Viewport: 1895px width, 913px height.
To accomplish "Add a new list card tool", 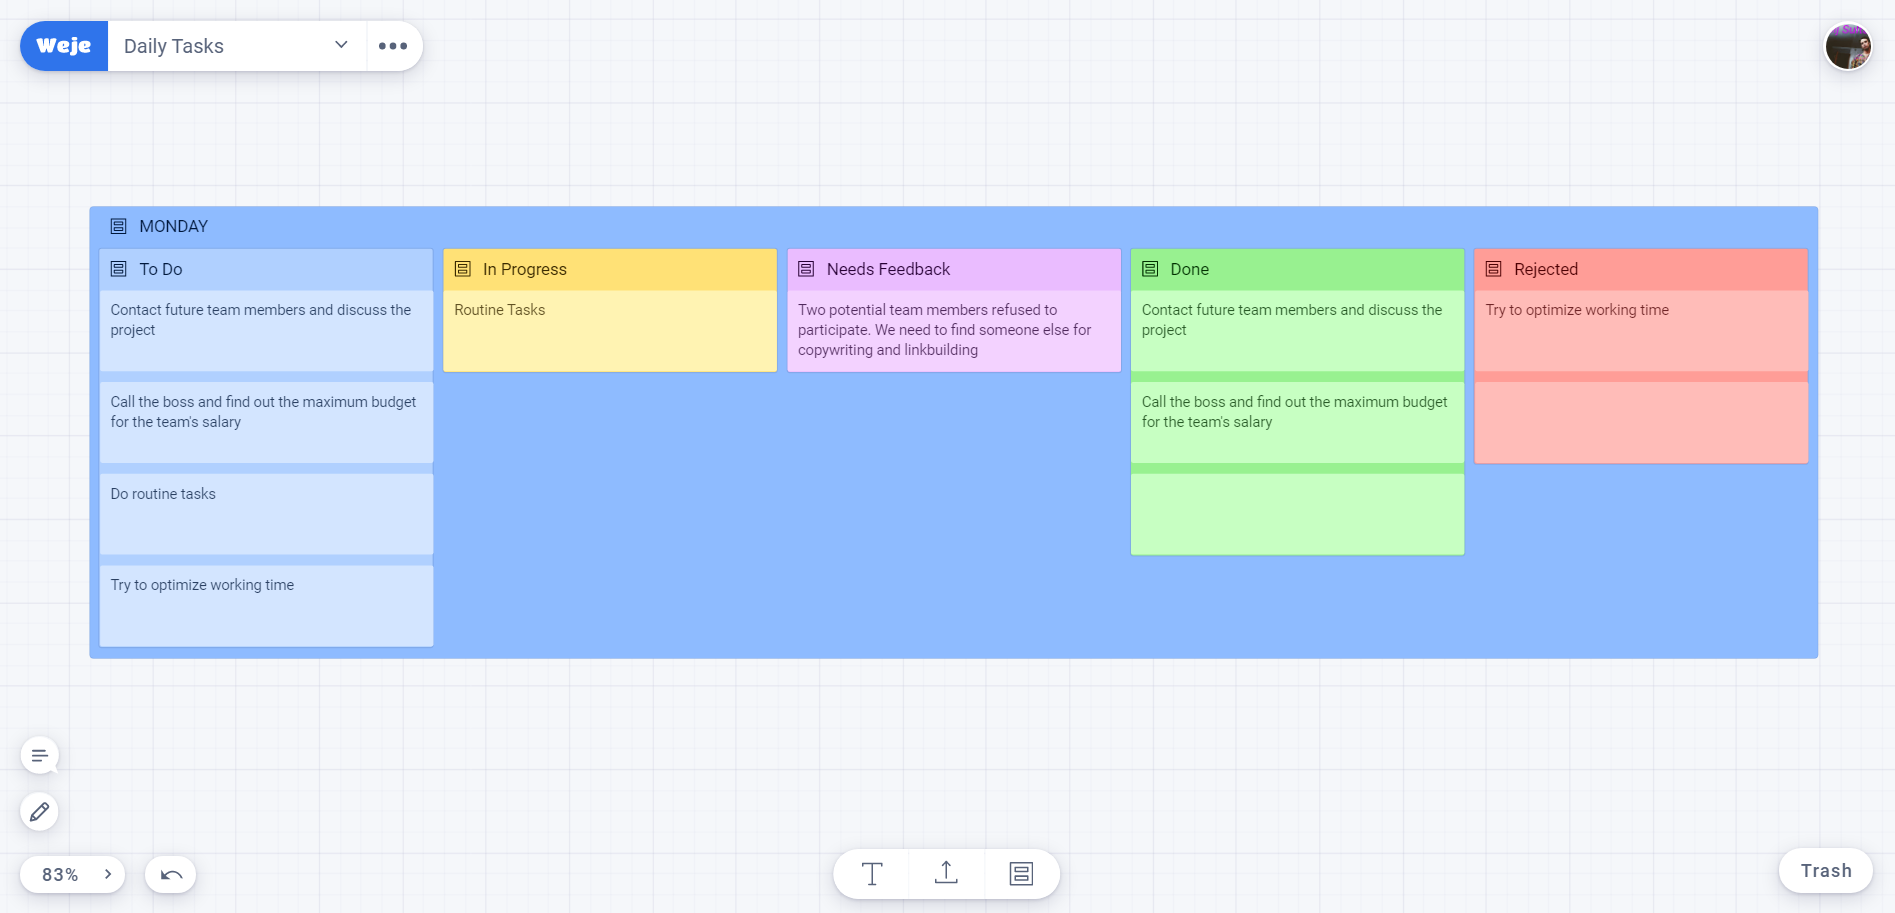I will pyautogui.click(x=1021, y=874).
